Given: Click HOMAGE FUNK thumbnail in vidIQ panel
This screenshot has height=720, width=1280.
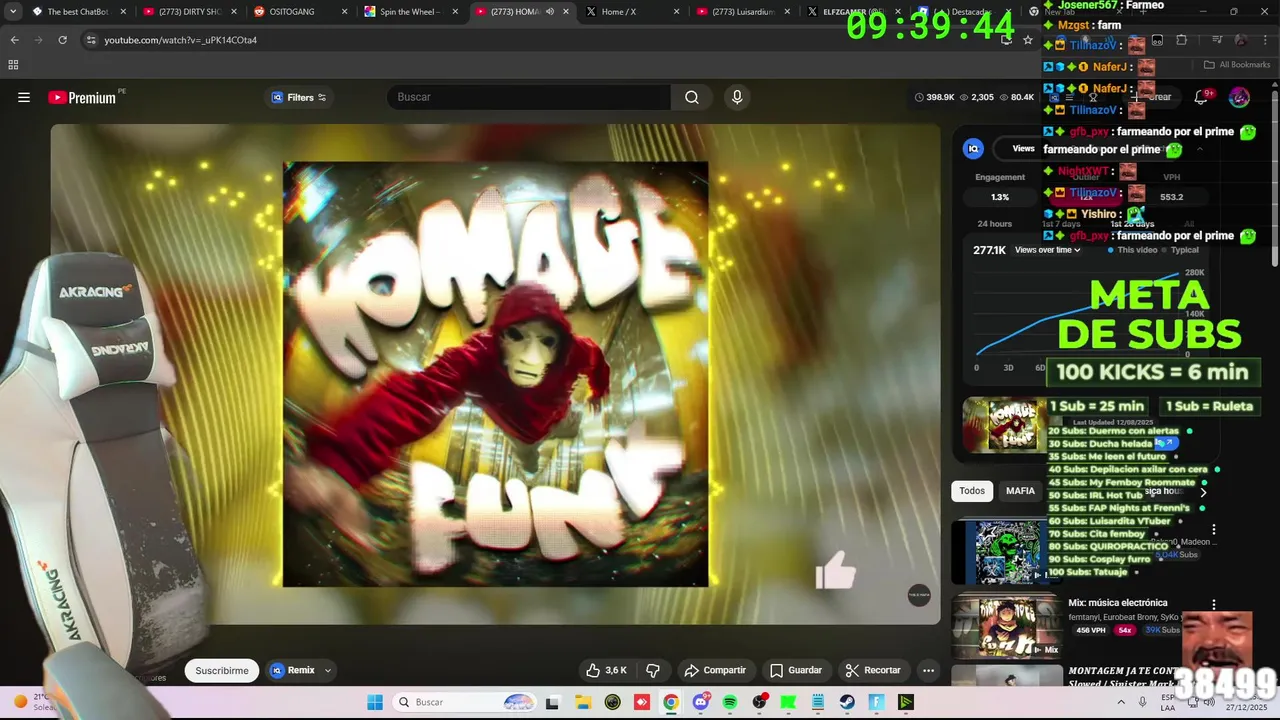Looking at the screenshot, I should [x=1004, y=425].
